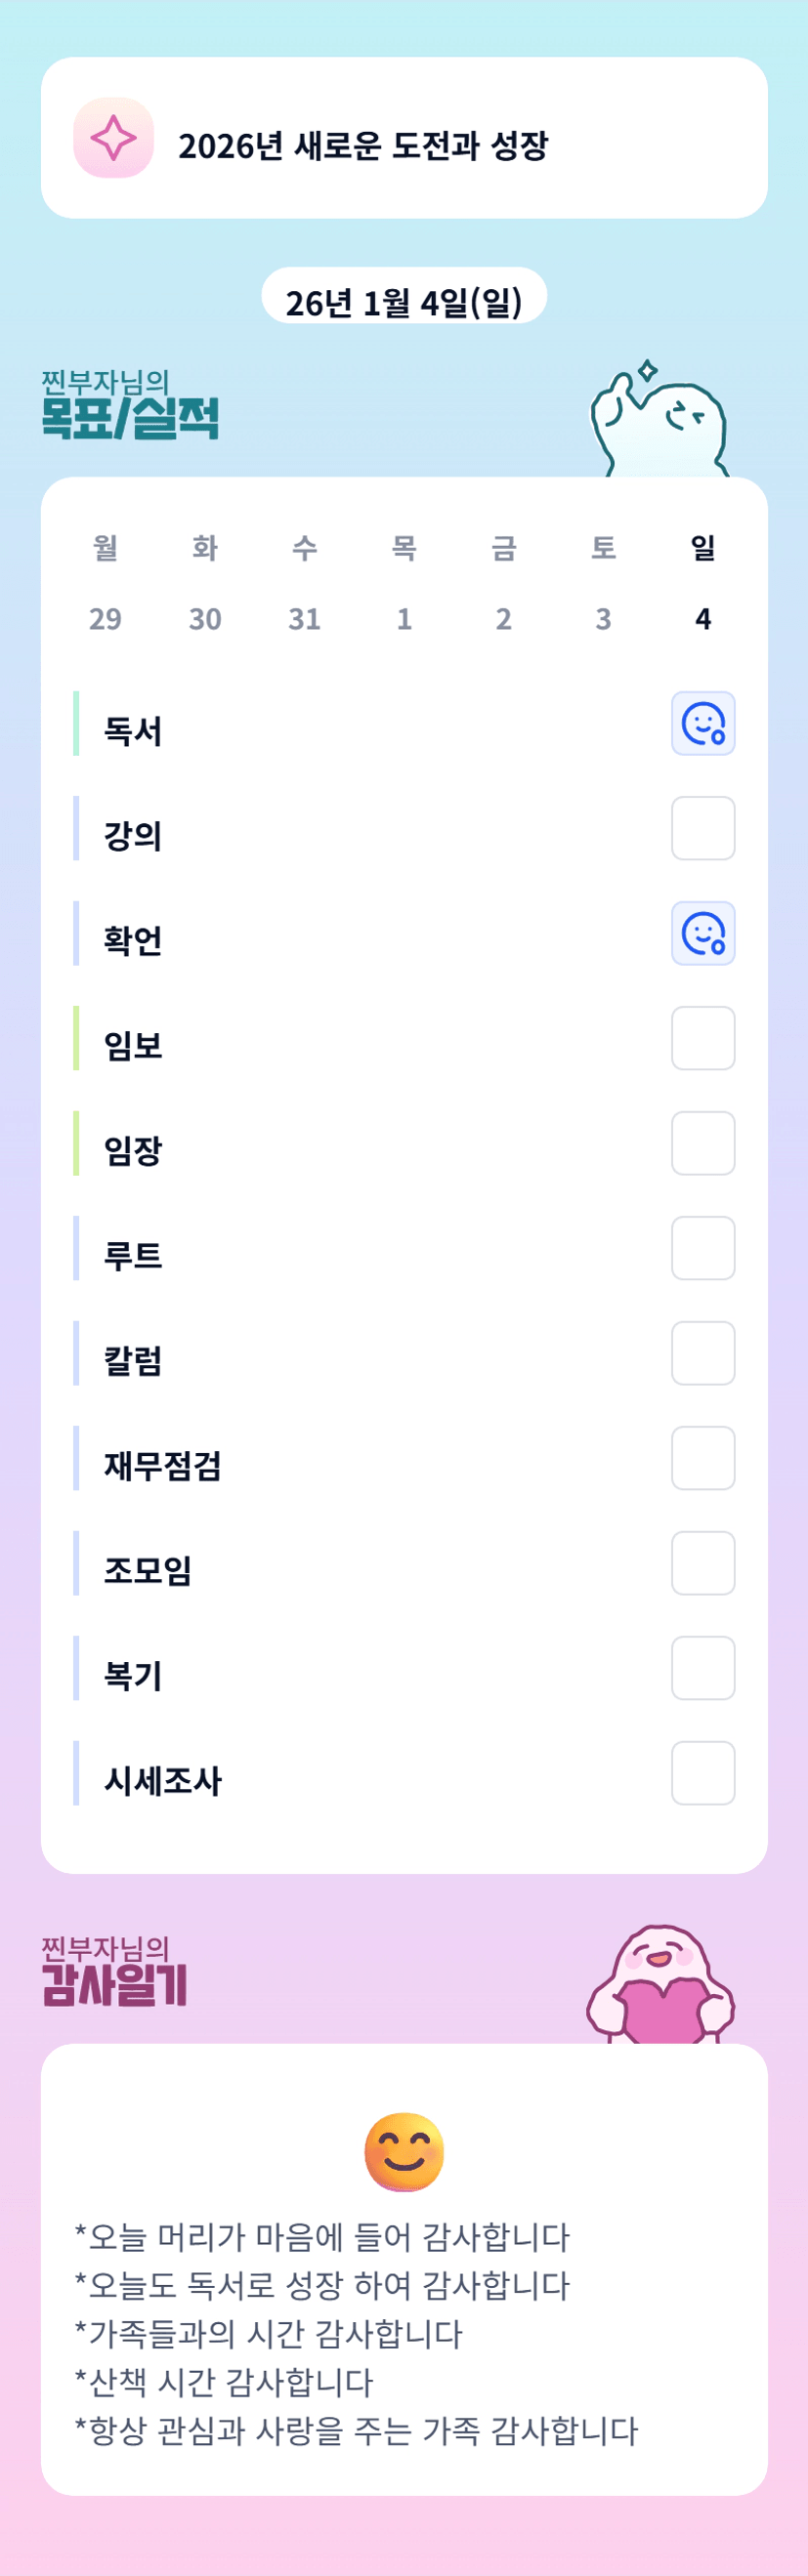
Task: Tick the 재무점검 checkbox
Action: click(x=703, y=1458)
